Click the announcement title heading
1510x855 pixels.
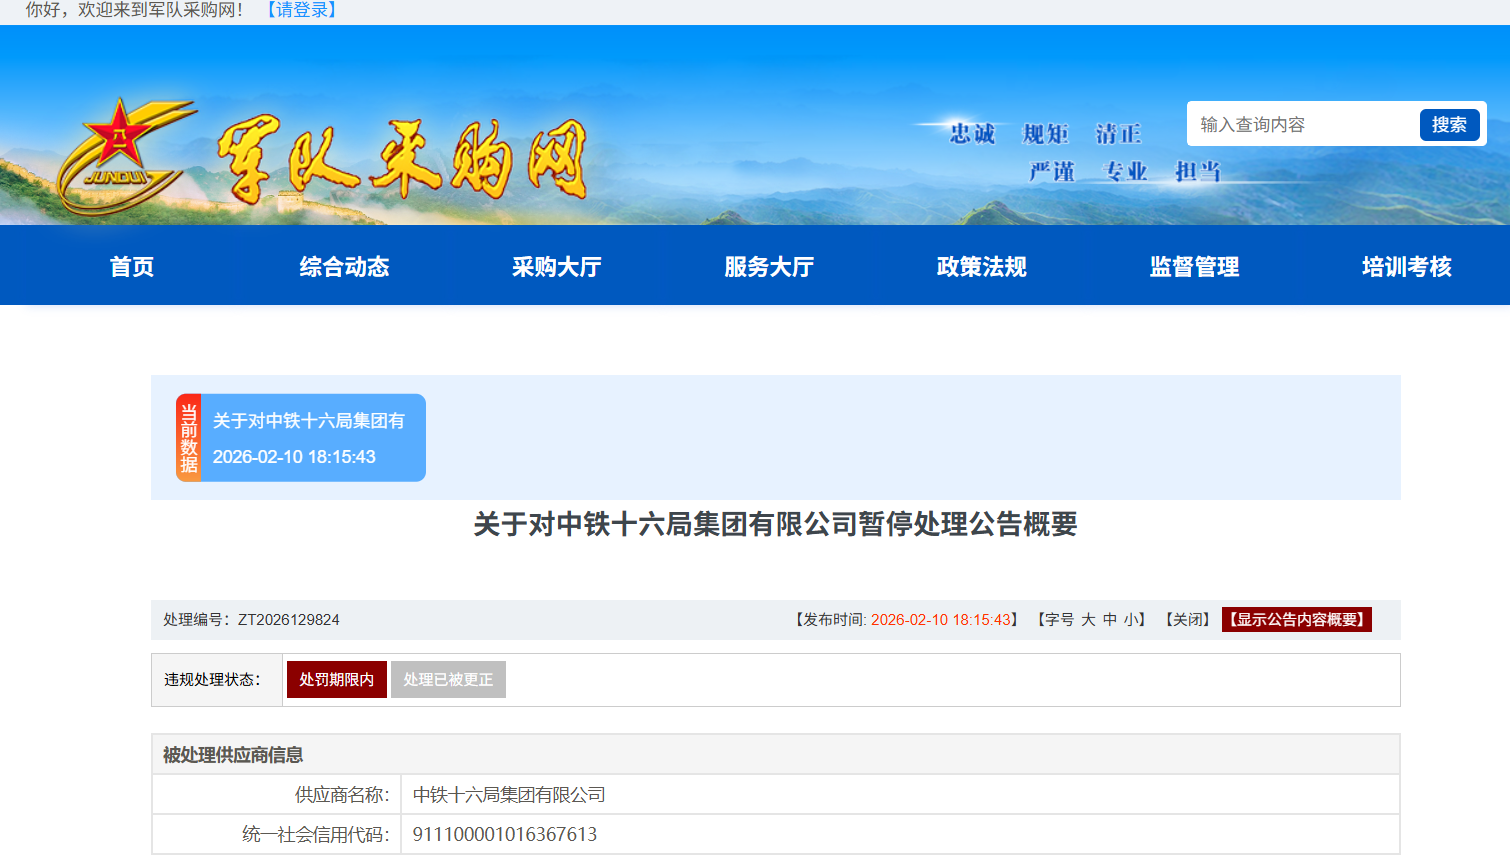point(776,524)
